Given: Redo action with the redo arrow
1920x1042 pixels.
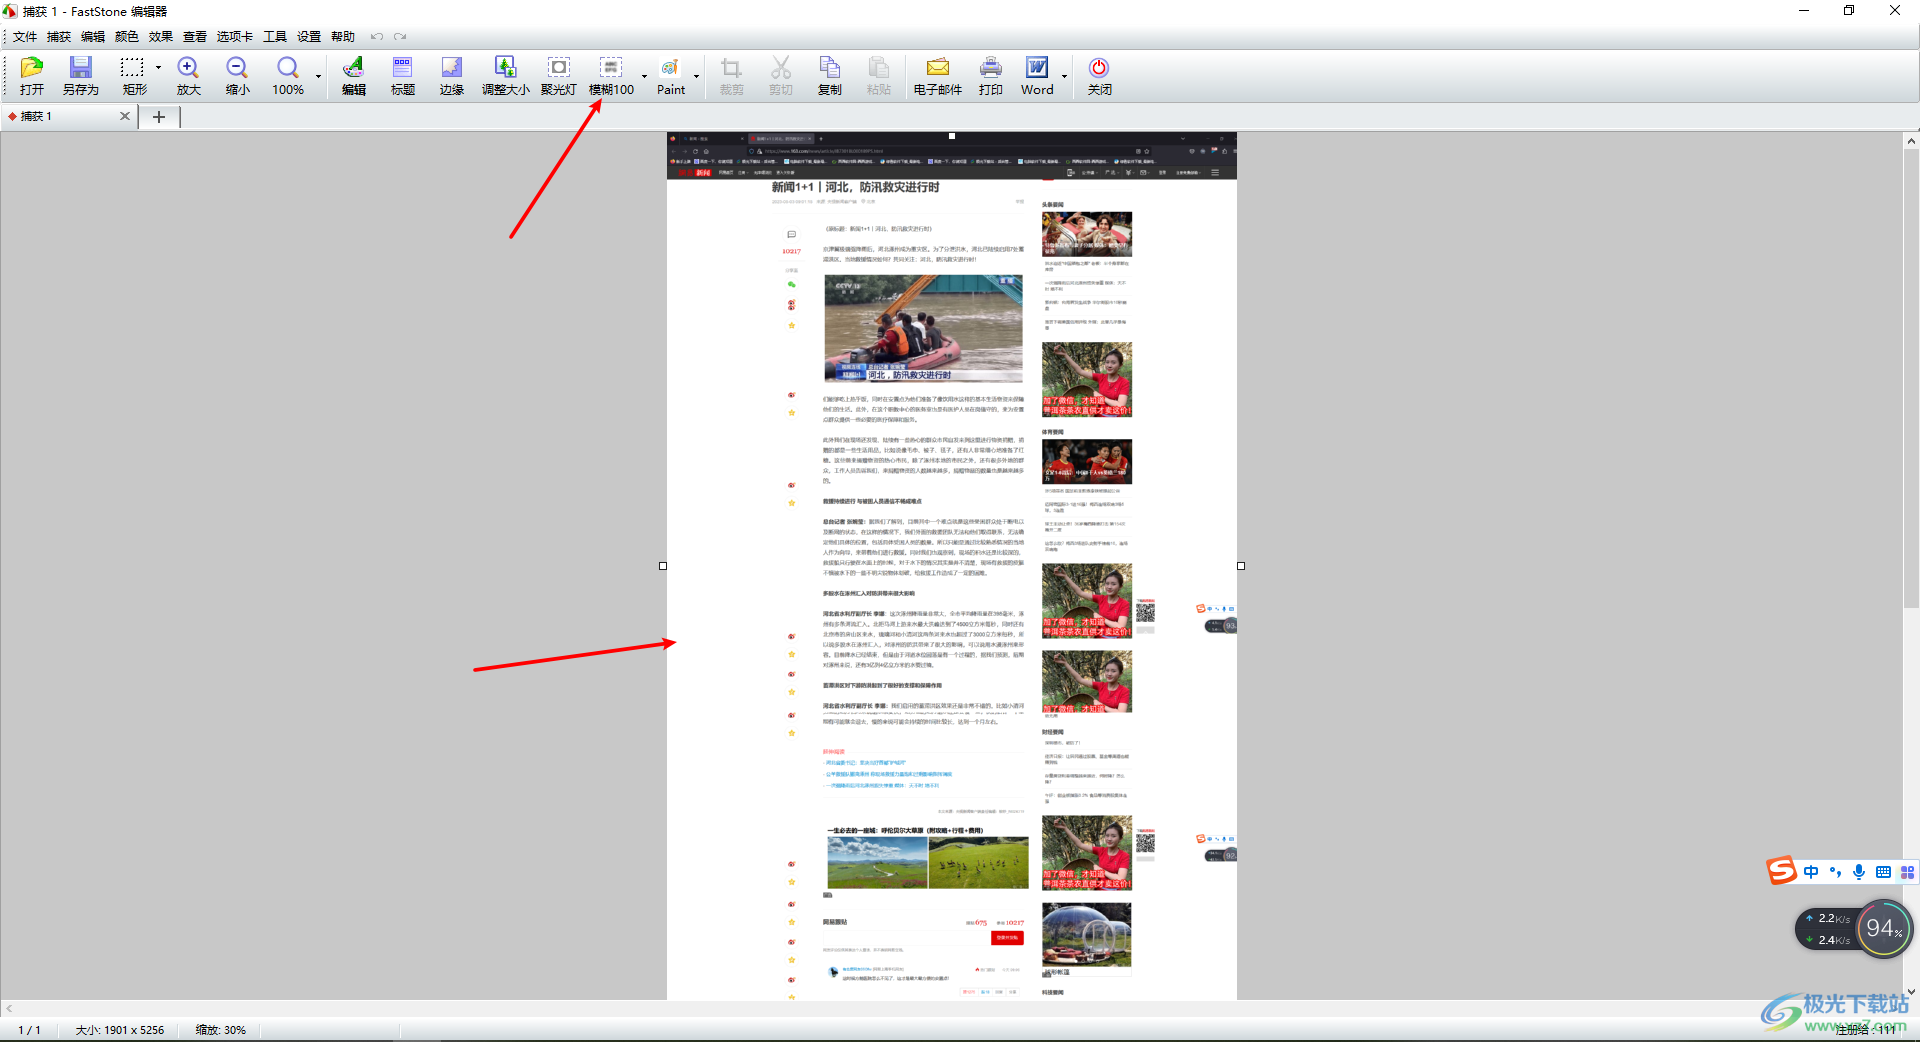Looking at the screenshot, I should 400,37.
